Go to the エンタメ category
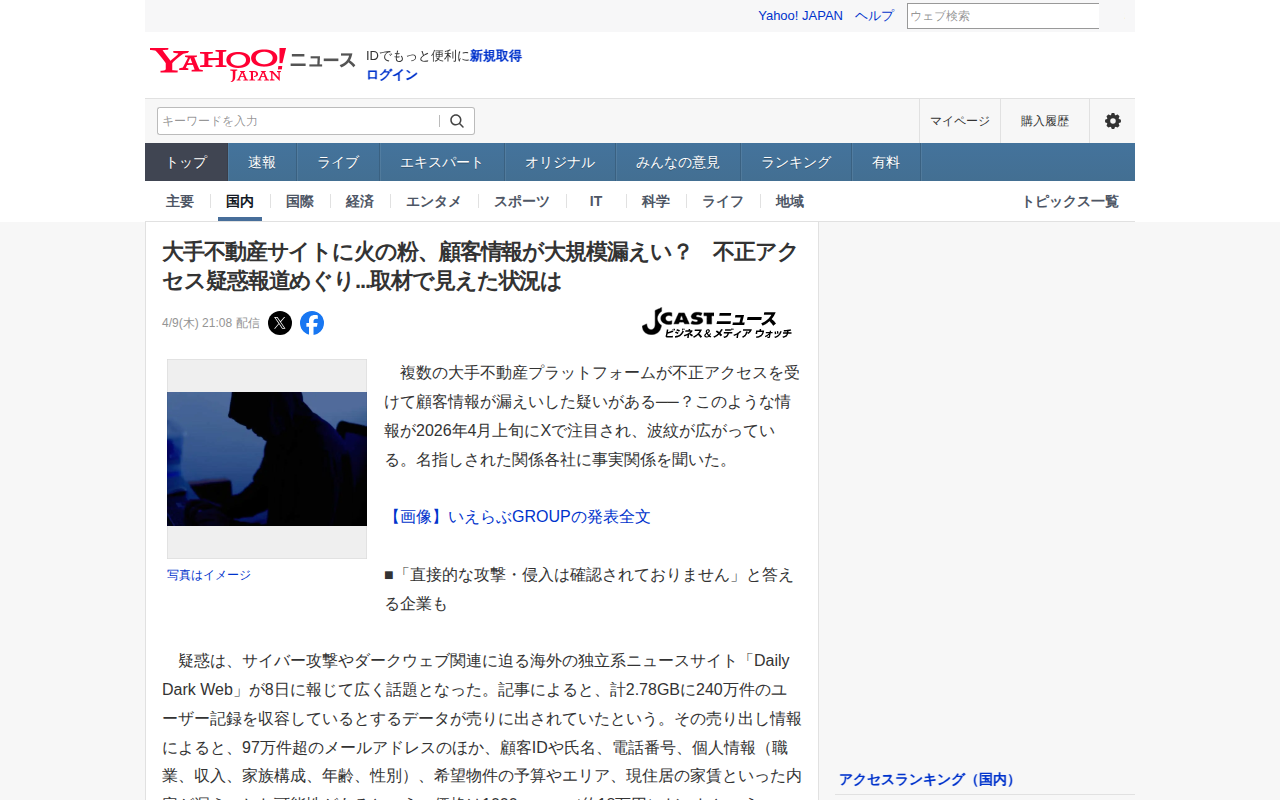 (434, 201)
